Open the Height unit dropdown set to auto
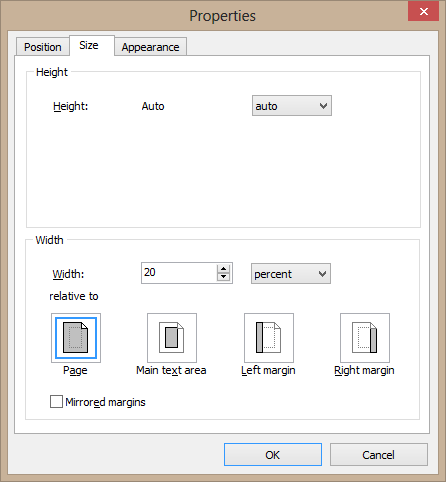This screenshot has height=482, width=446. tap(292, 106)
